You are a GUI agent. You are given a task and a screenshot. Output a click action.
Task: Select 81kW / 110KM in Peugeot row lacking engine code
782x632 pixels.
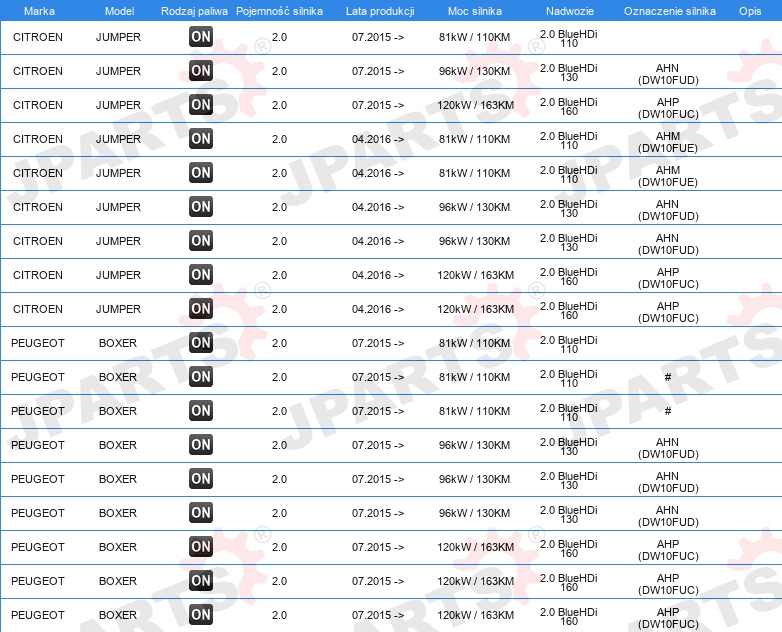pos(474,343)
